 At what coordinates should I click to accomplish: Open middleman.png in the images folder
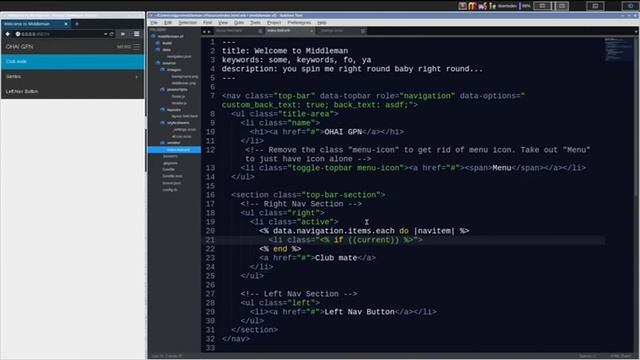pyautogui.click(x=184, y=83)
